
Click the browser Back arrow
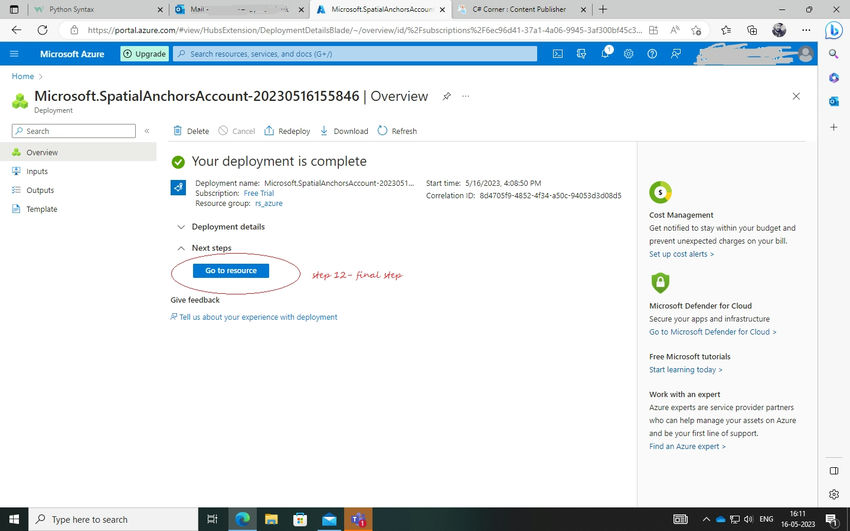pyautogui.click(x=16, y=30)
